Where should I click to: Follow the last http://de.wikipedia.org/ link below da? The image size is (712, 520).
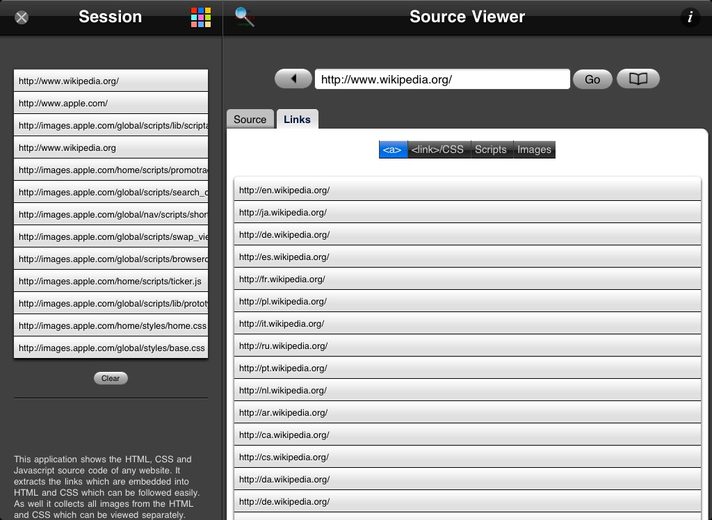pos(468,501)
